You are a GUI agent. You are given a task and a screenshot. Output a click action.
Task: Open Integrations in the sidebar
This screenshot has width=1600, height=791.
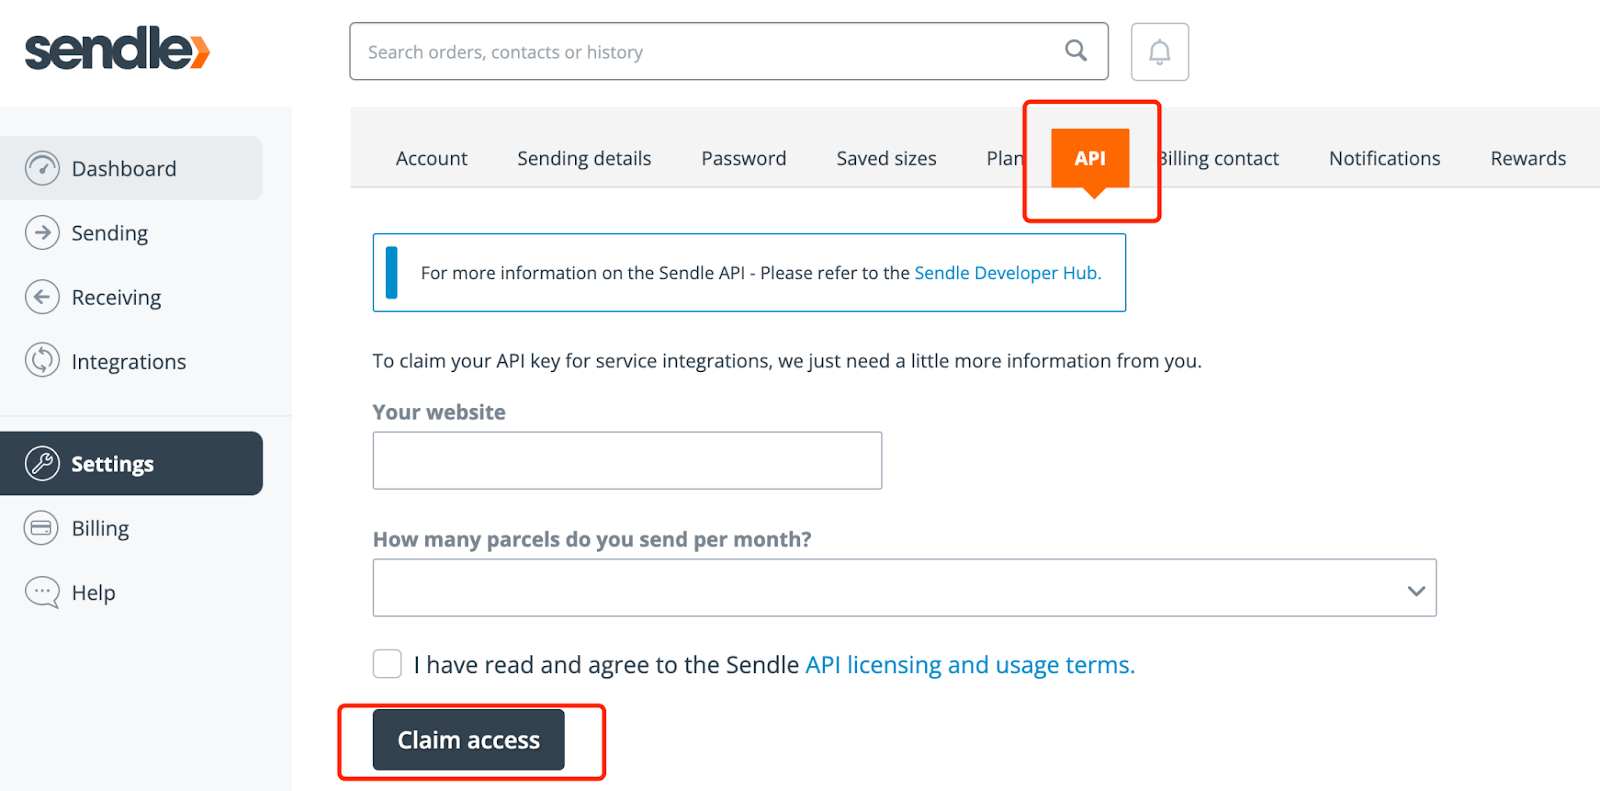[x=131, y=361]
